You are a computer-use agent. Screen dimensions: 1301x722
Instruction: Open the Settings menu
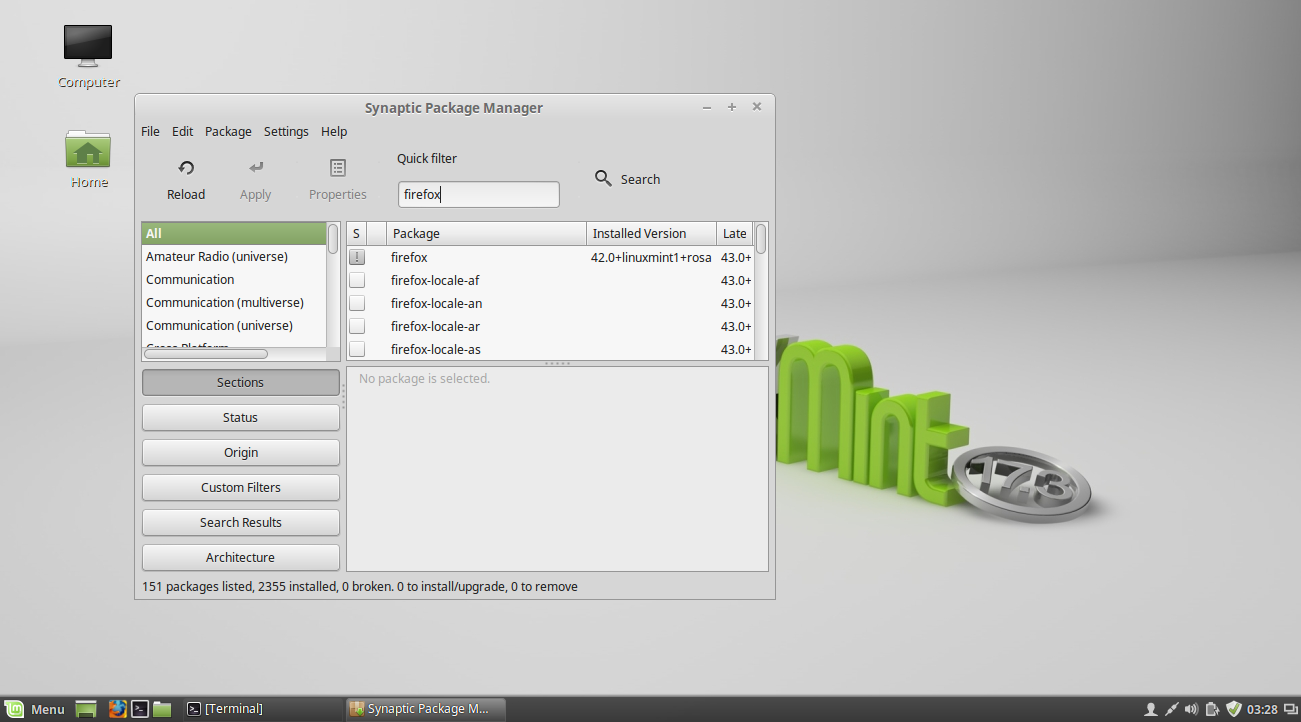286,131
